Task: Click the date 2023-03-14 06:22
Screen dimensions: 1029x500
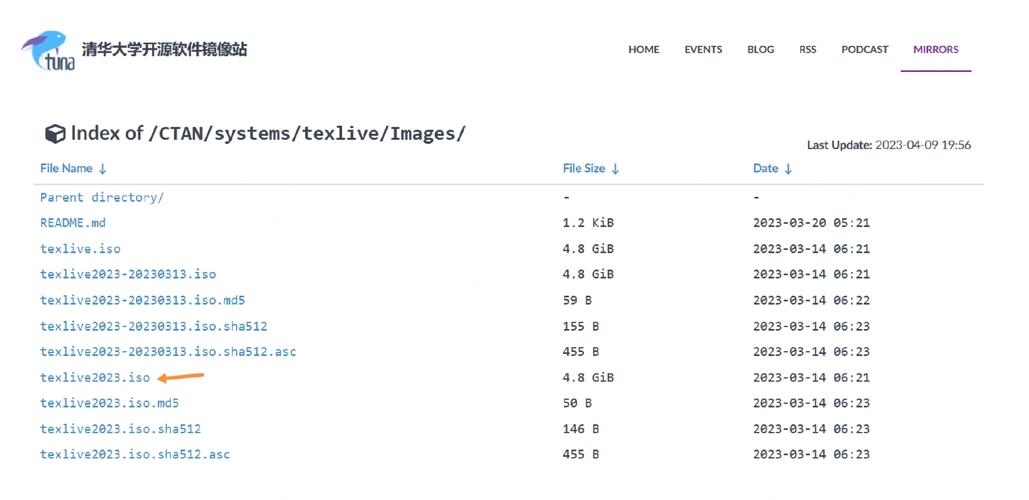Action: pyautogui.click(x=811, y=301)
